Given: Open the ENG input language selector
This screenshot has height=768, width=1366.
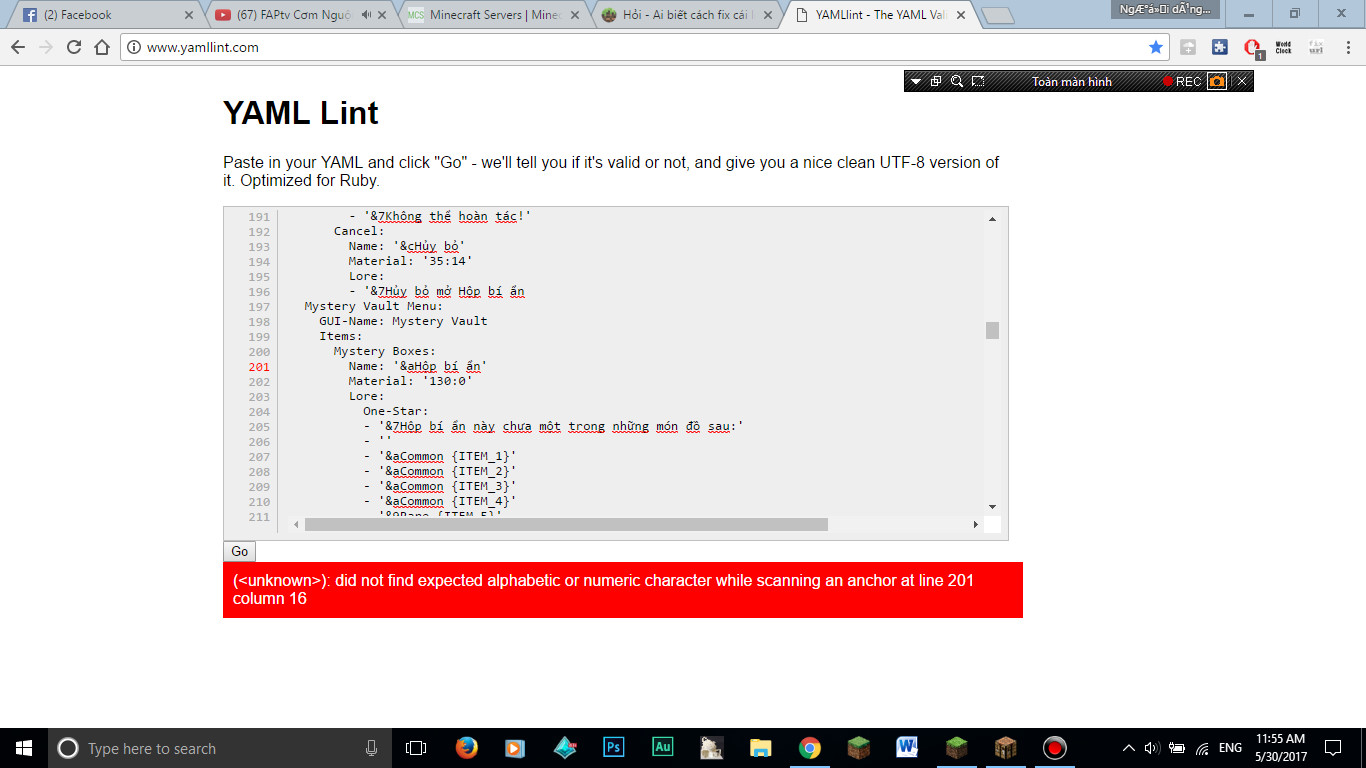Looking at the screenshot, I should [x=1230, y=748].
